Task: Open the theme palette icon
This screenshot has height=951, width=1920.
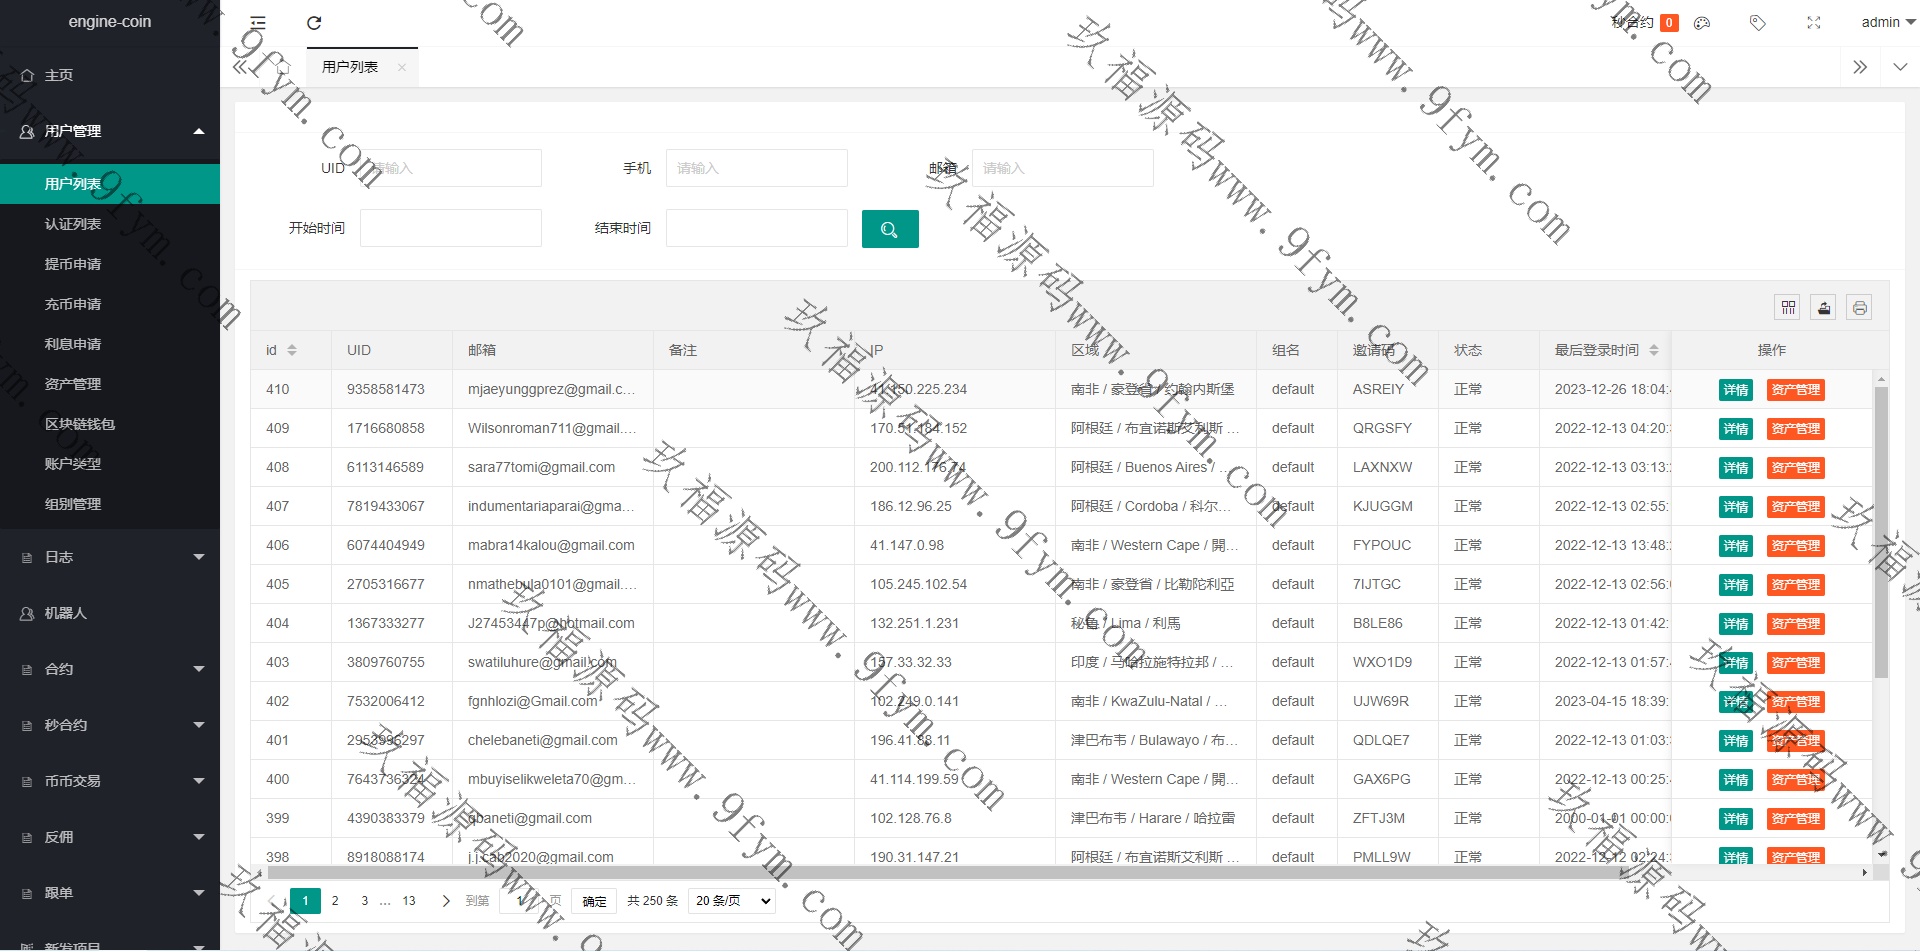Action: (1702, 23)
